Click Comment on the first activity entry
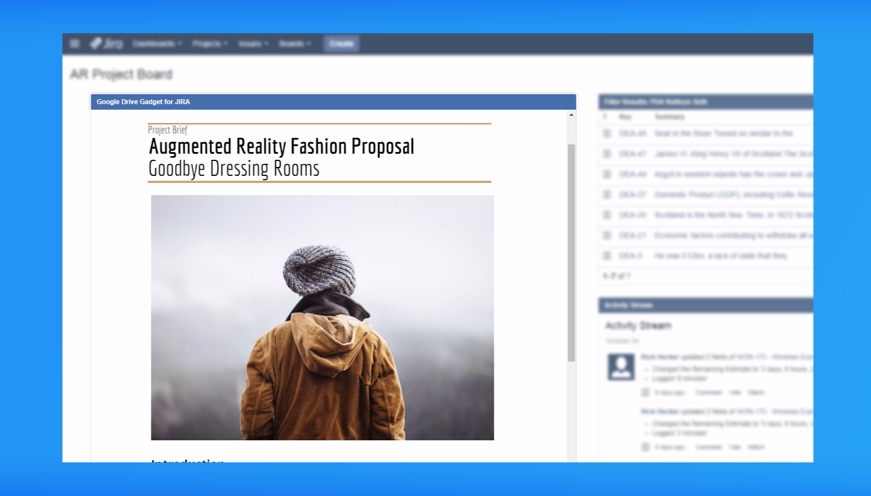 (708, 393)
